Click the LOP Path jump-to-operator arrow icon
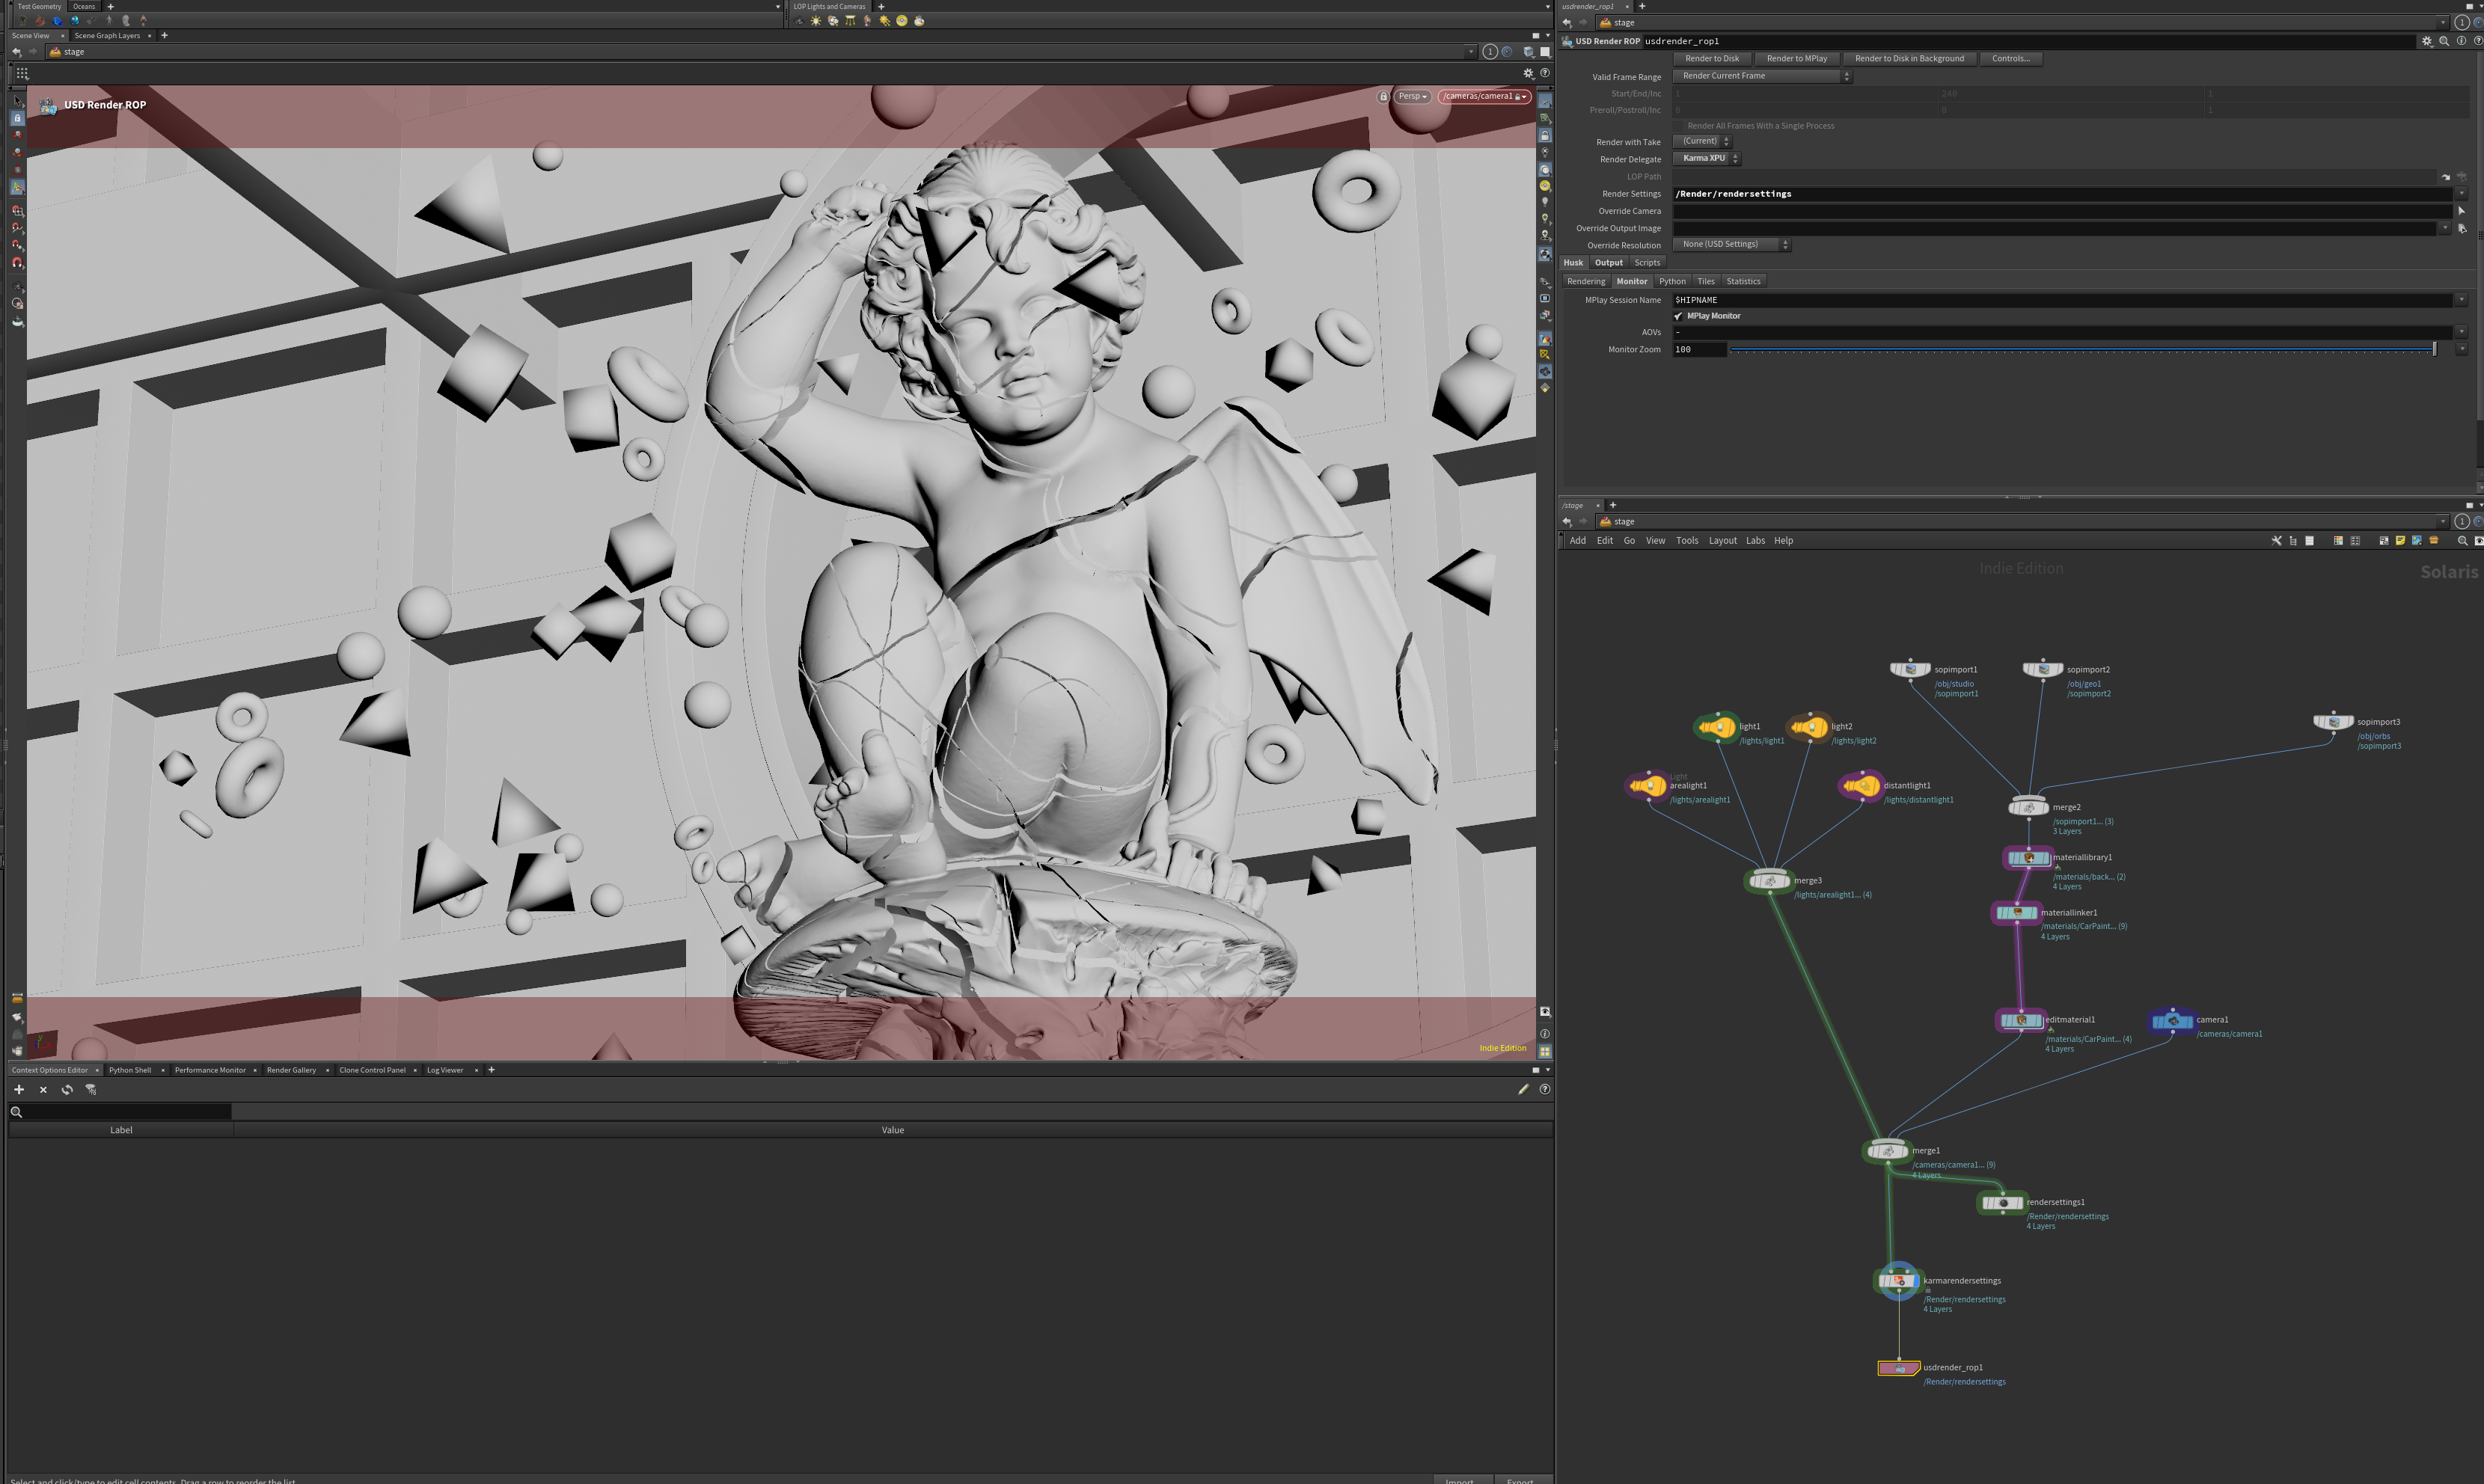Image resolution: width=2484 pixels, height=1484 pixels. [x=2446, y=177]
